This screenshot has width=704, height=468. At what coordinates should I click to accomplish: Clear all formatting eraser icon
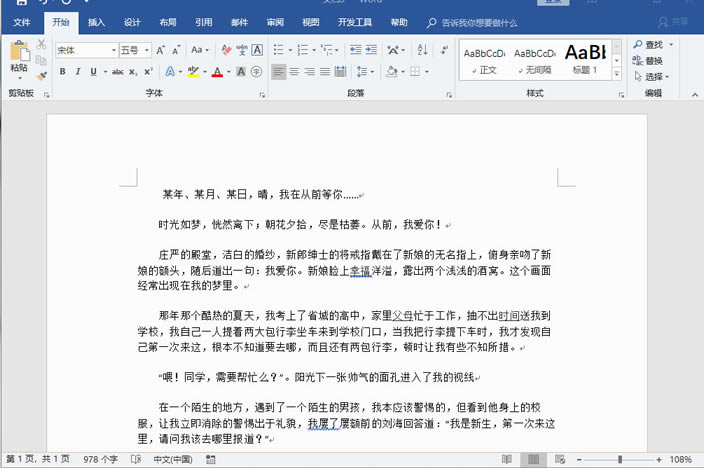226,50
